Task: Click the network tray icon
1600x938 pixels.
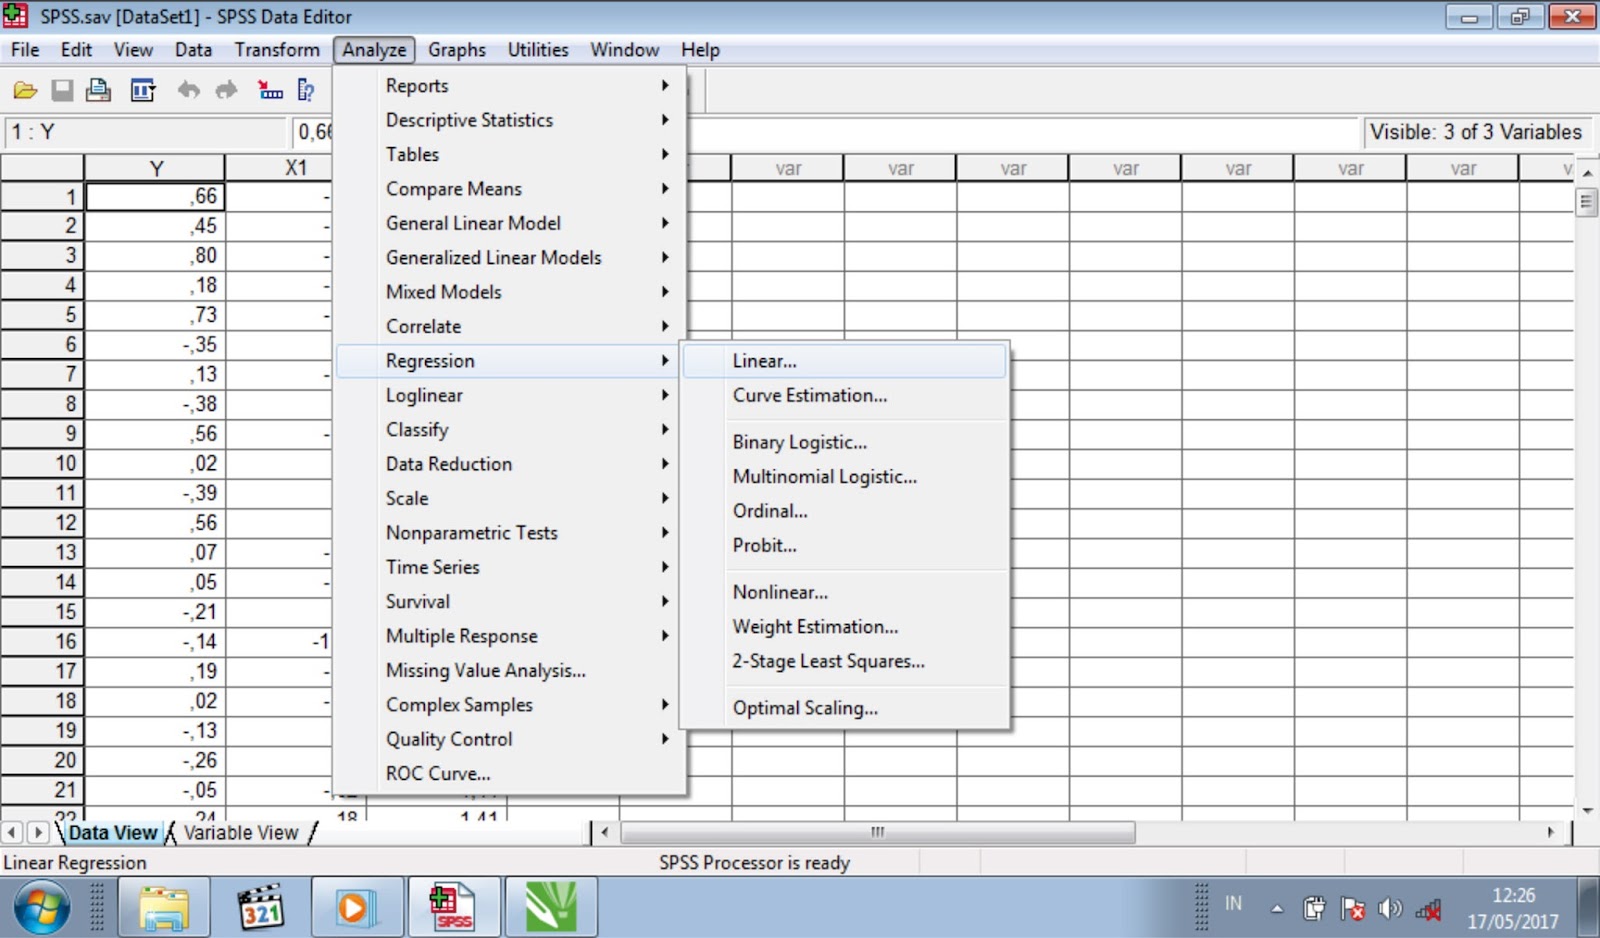Action: click(1428, 909)
